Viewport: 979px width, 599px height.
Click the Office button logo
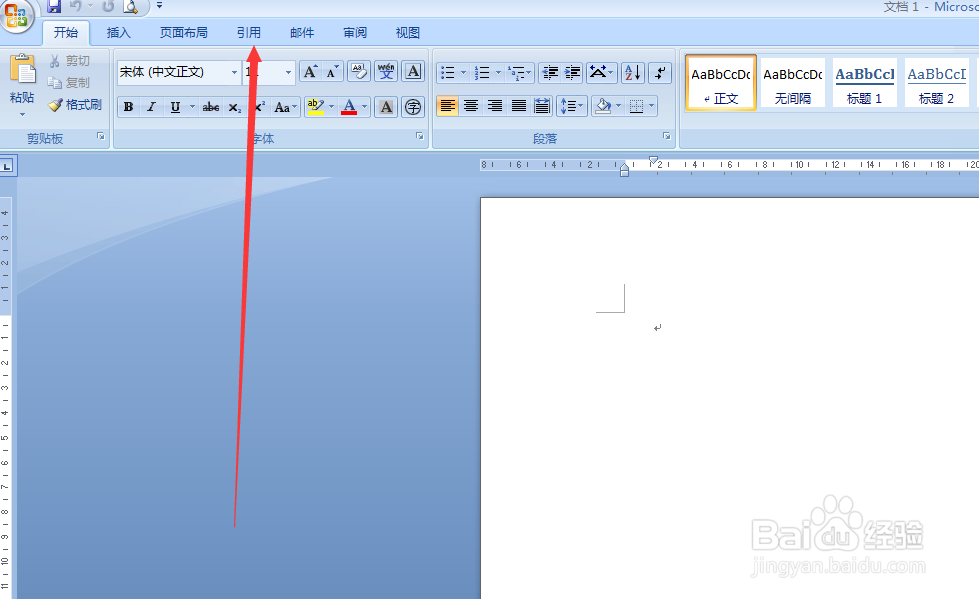pos(17,15)
